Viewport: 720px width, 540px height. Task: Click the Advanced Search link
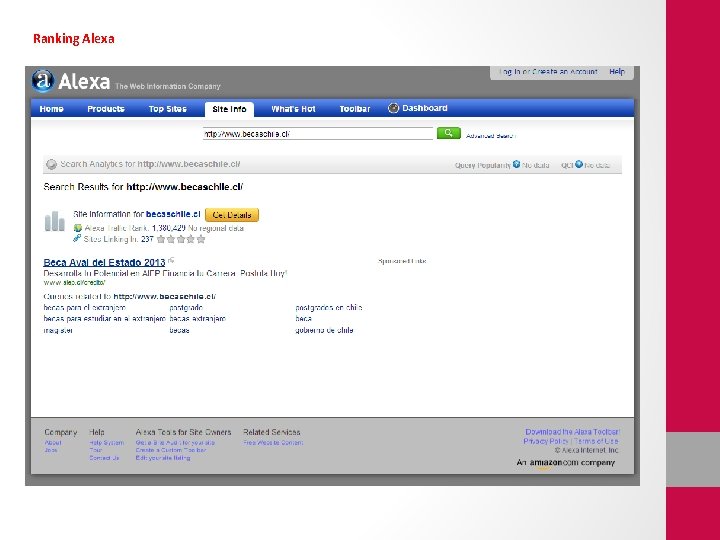(491, 136)
